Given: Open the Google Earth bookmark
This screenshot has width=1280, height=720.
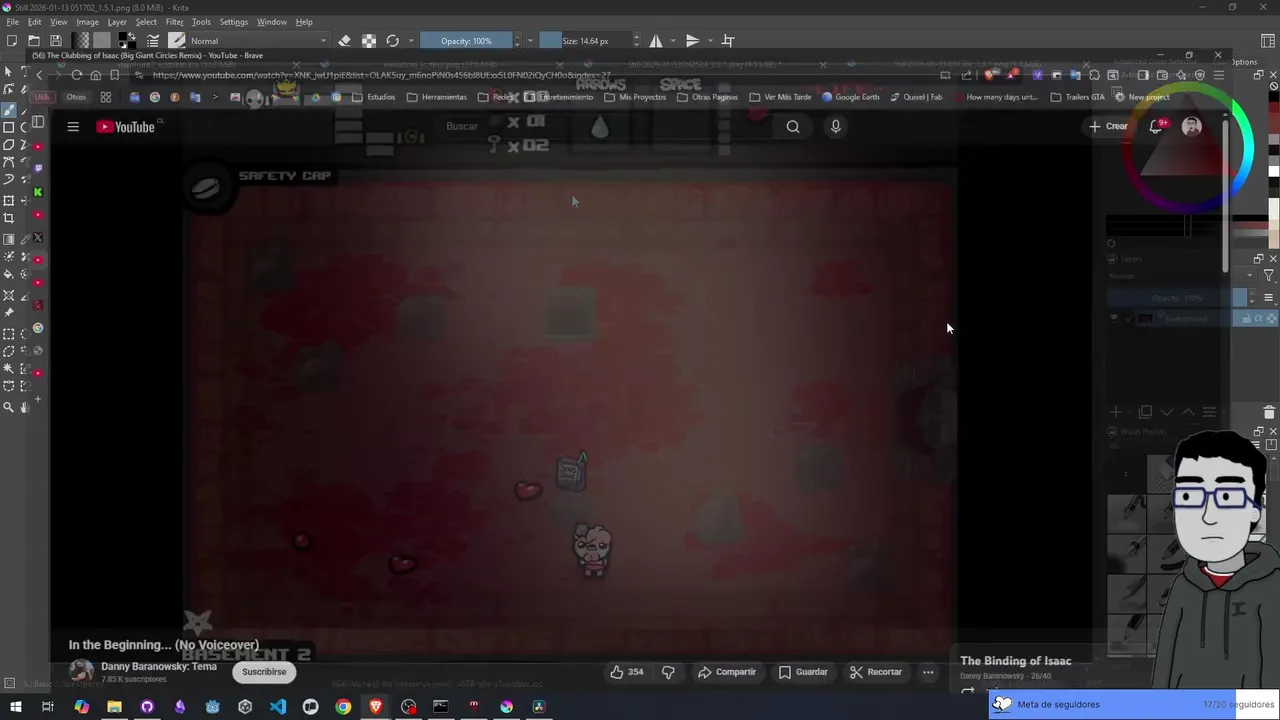Looking at the screenshot, I should 851,97.
